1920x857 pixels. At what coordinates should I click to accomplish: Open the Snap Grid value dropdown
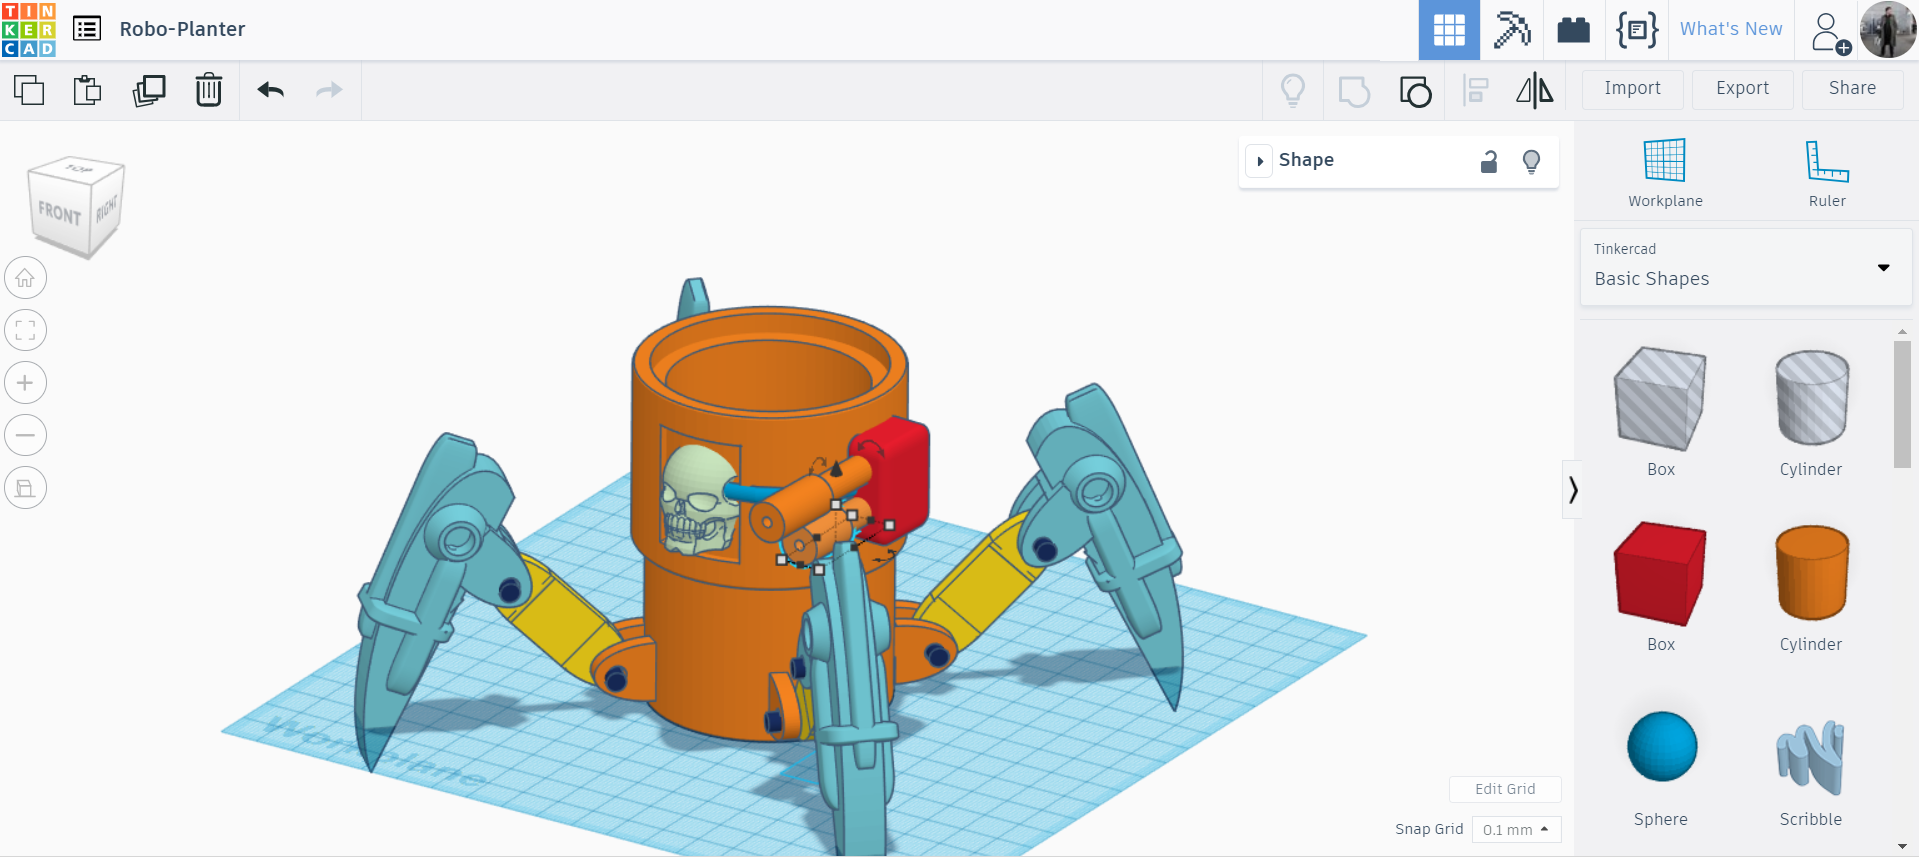[1516, 829]
